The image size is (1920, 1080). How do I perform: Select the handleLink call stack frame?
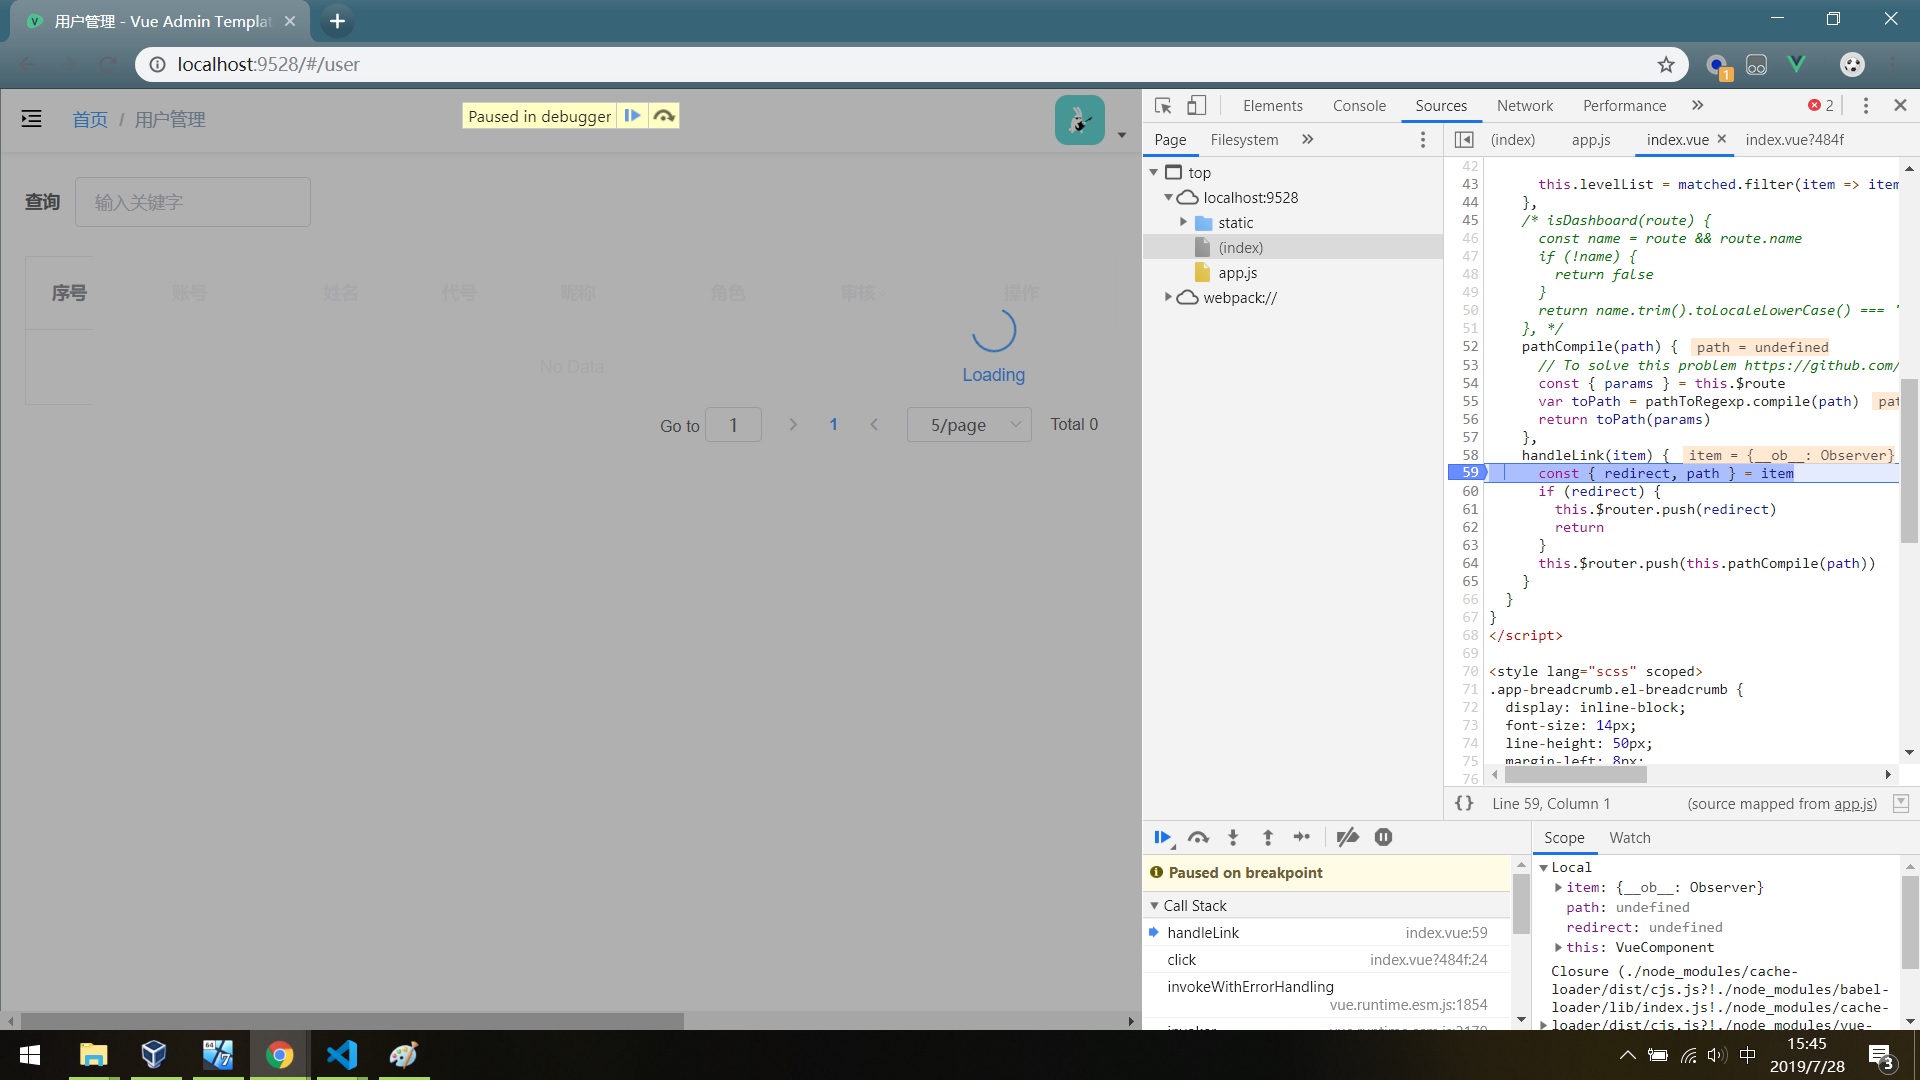click(x=1327, y=933)
